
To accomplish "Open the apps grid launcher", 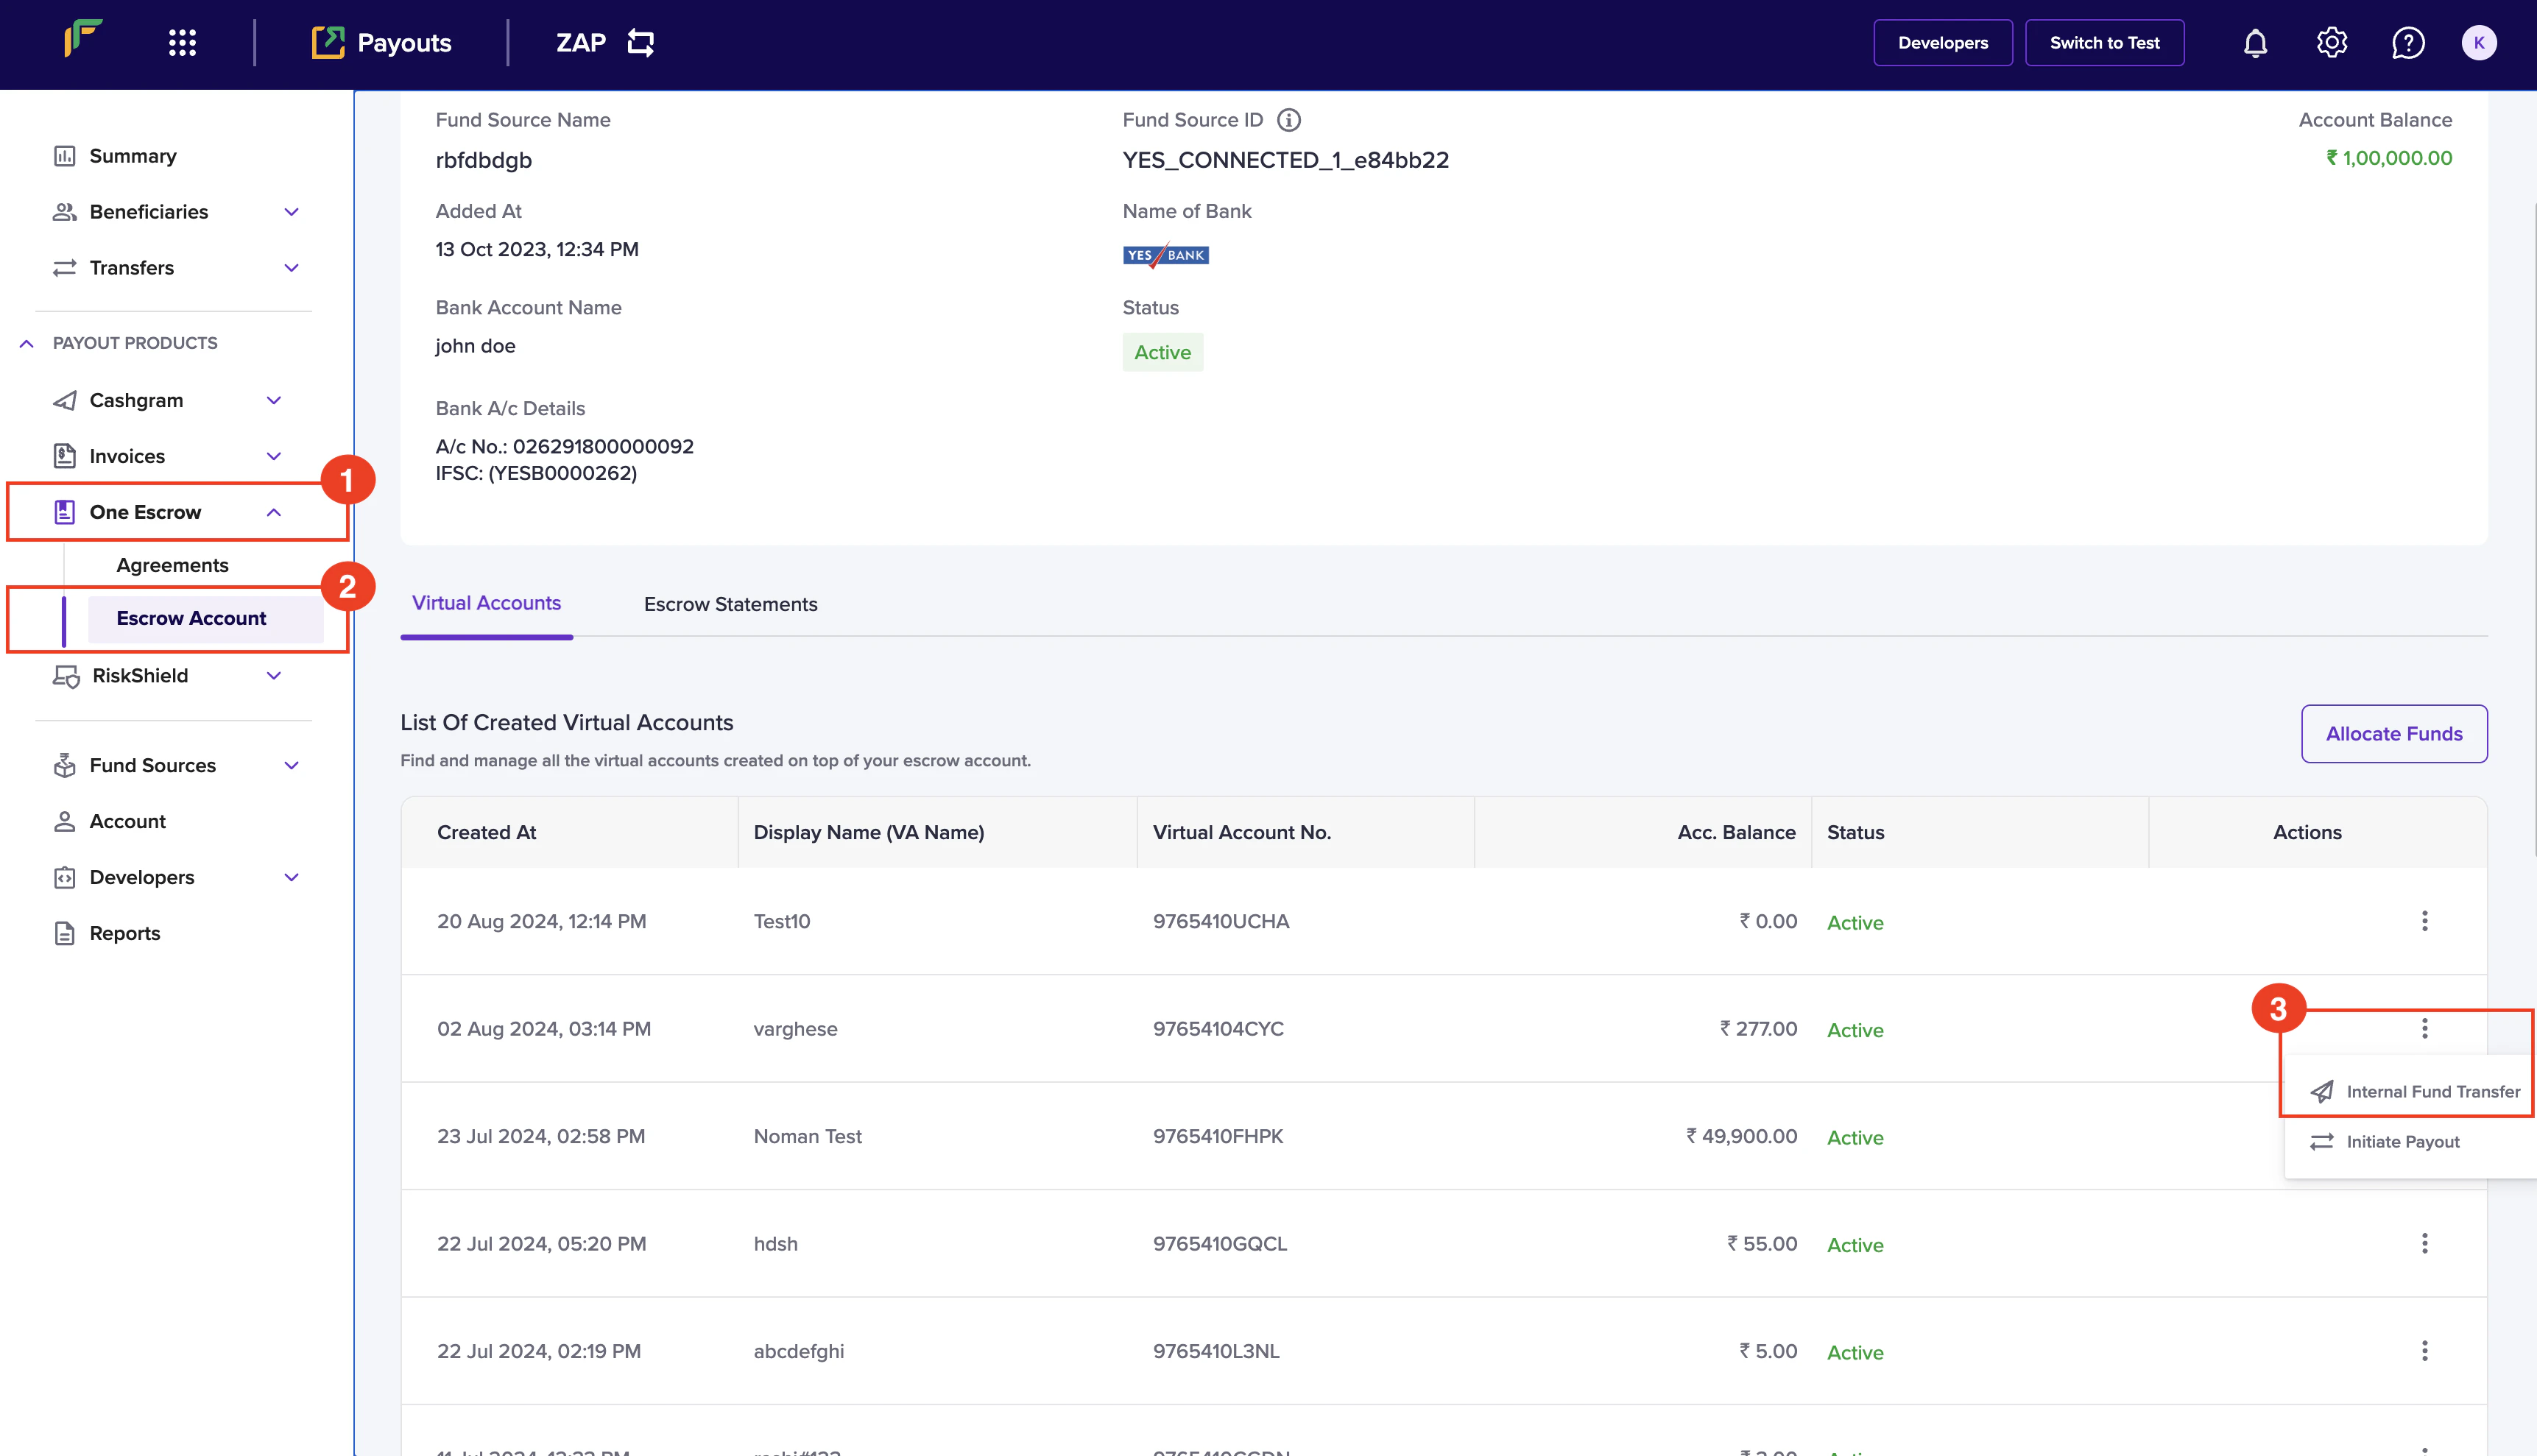I will (182, 43).
